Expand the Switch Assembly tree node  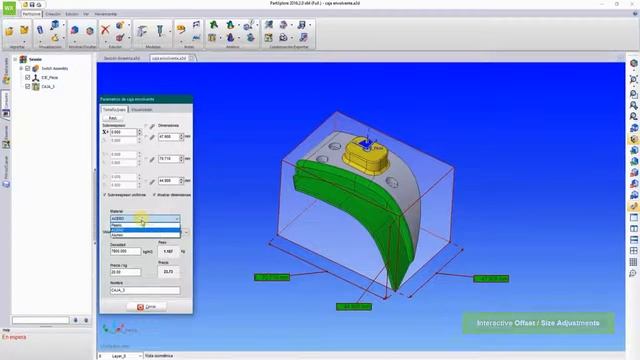(21, 68)
